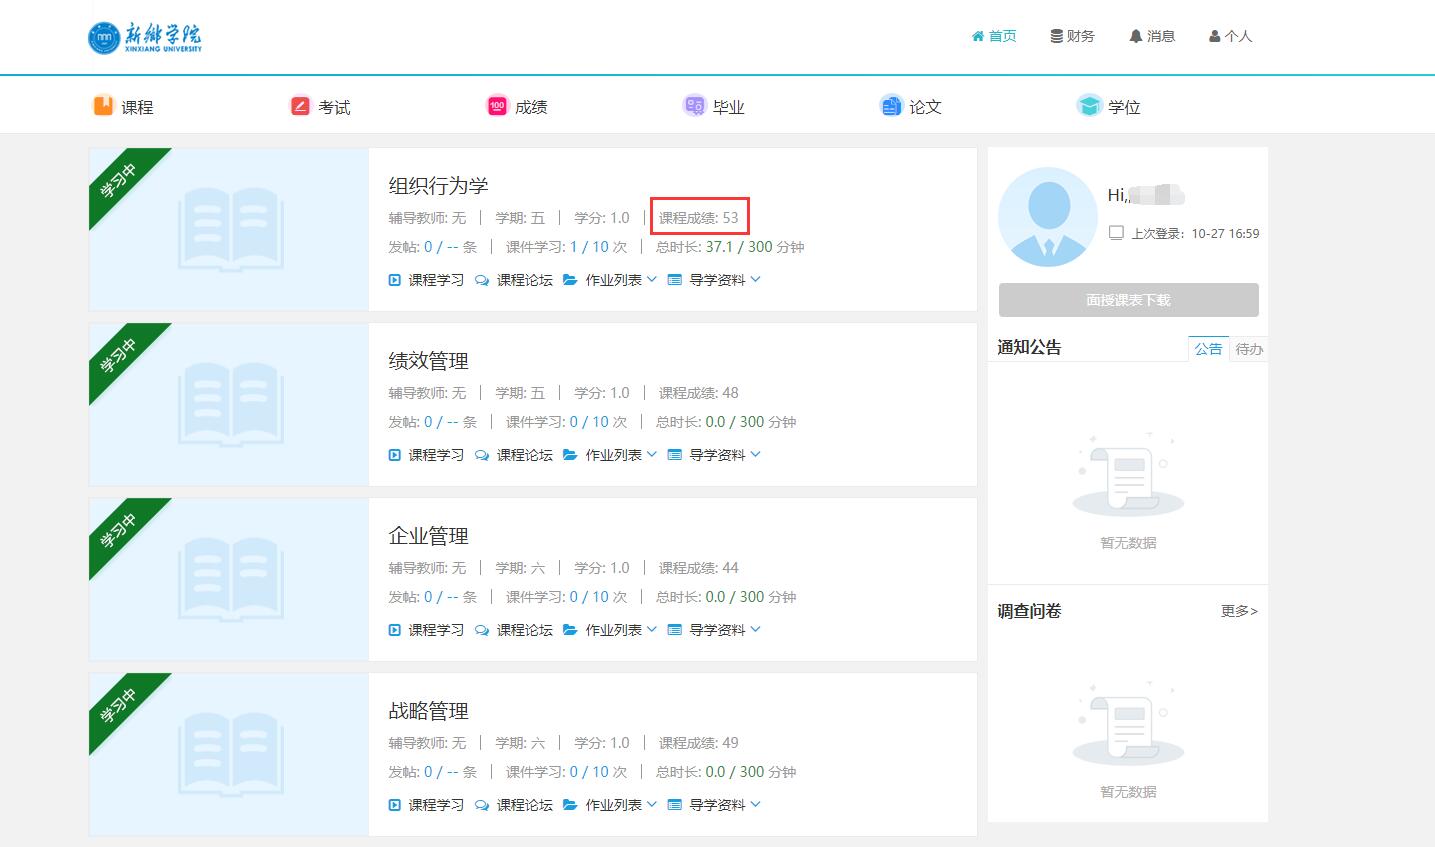Select the 公告 tab
Image resolution: width=1435 pixels, height=847 pixels.
(x=1208, y=349)
